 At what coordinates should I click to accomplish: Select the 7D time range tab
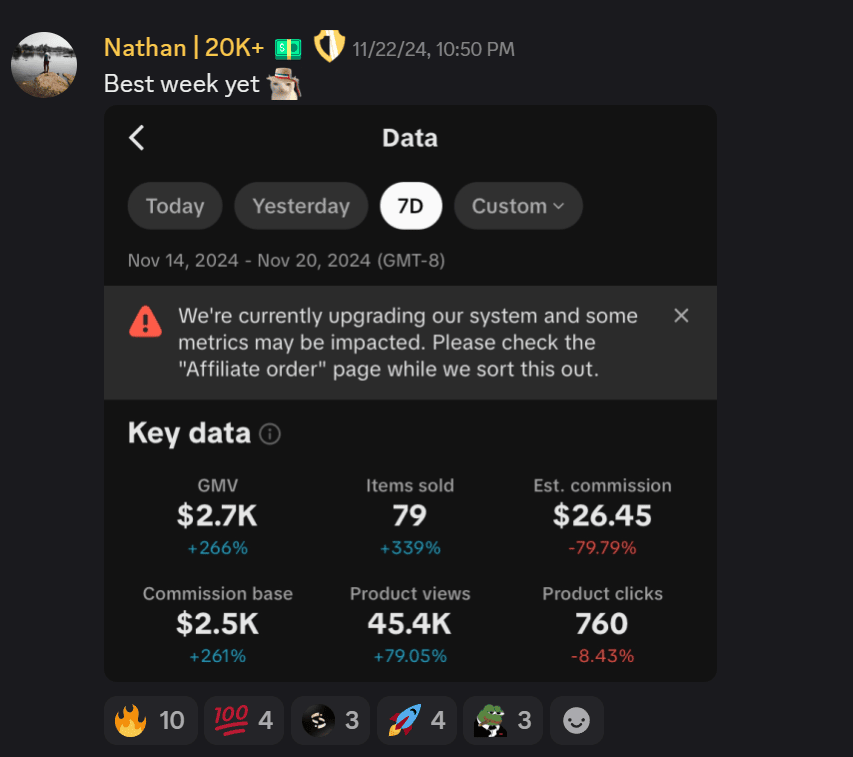click(411, 206)
